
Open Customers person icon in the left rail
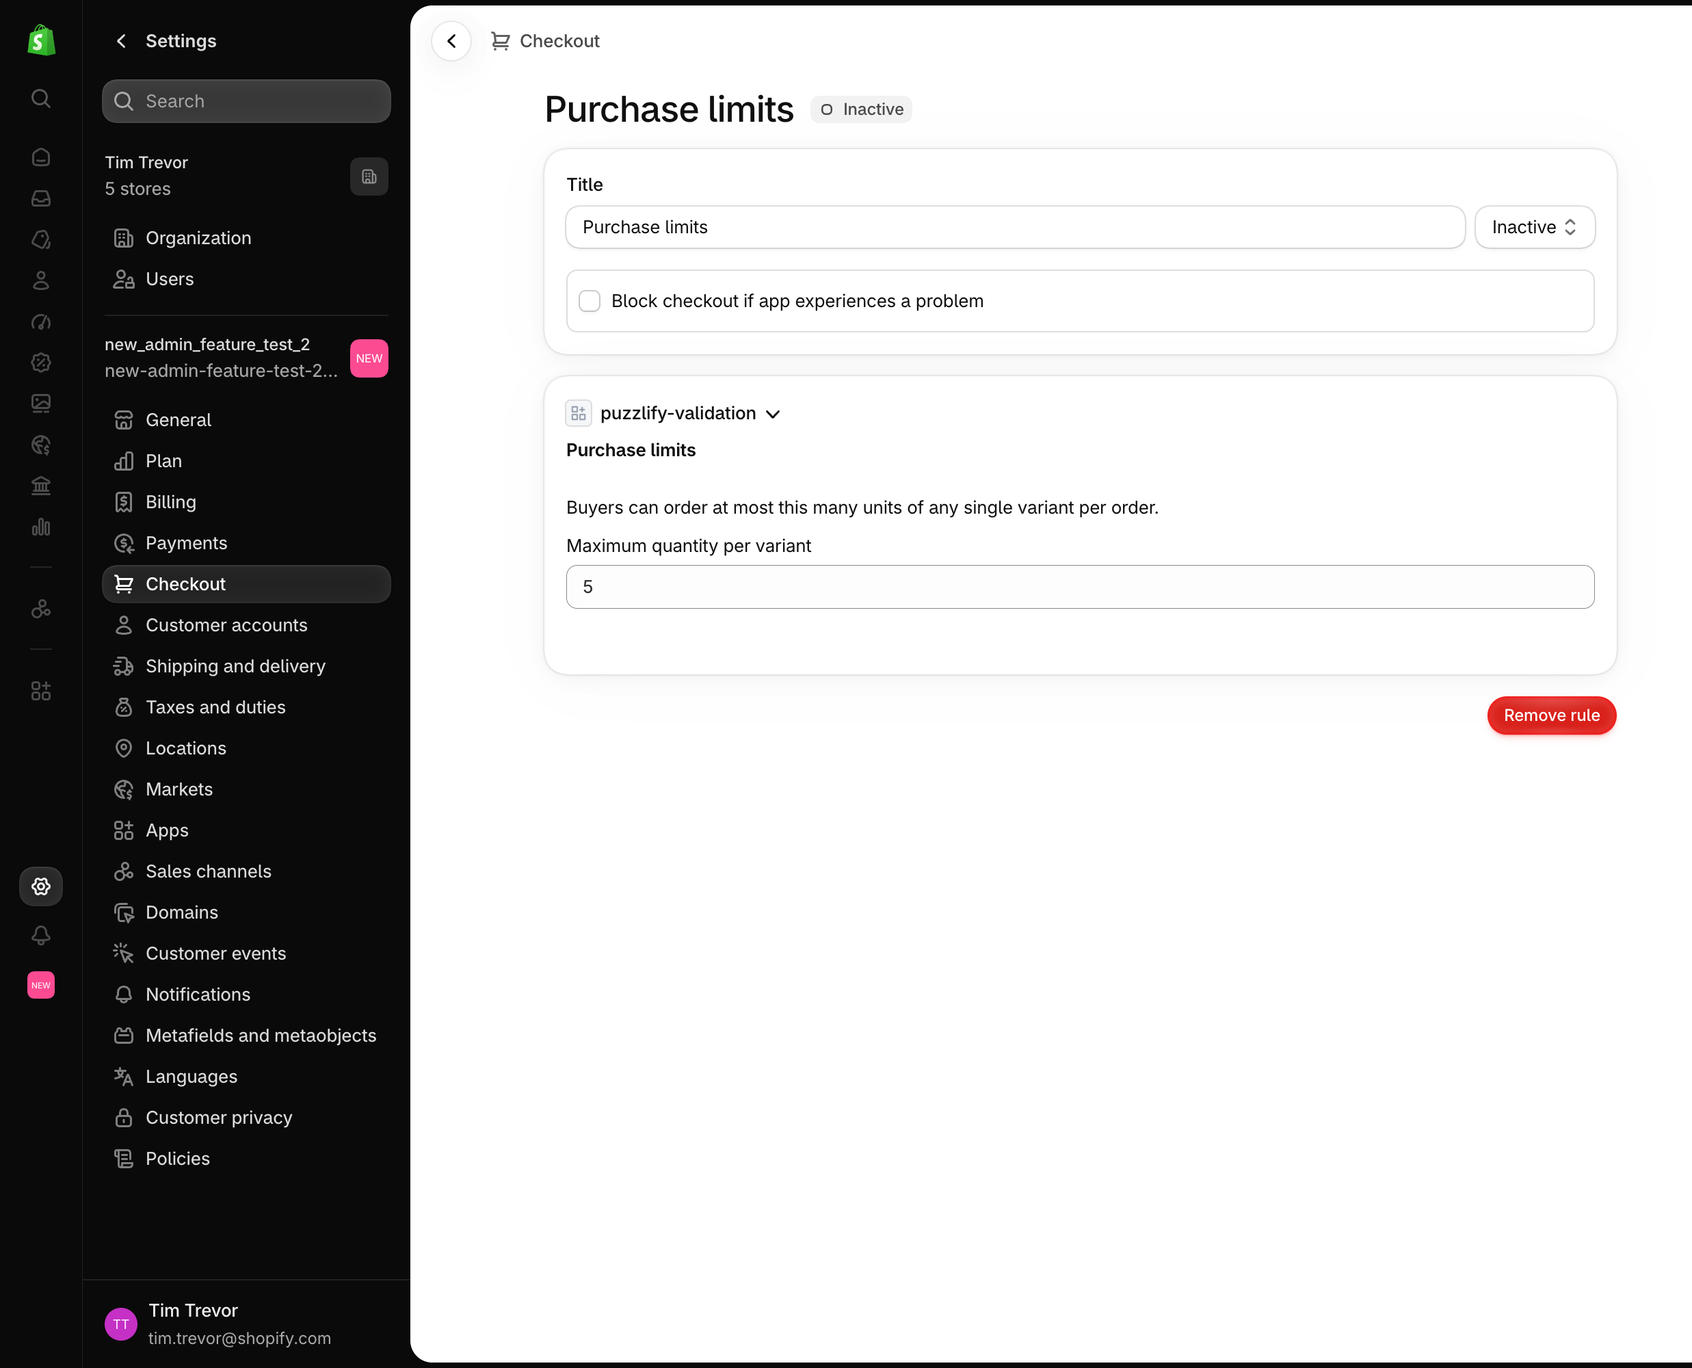tap(41, 280)
